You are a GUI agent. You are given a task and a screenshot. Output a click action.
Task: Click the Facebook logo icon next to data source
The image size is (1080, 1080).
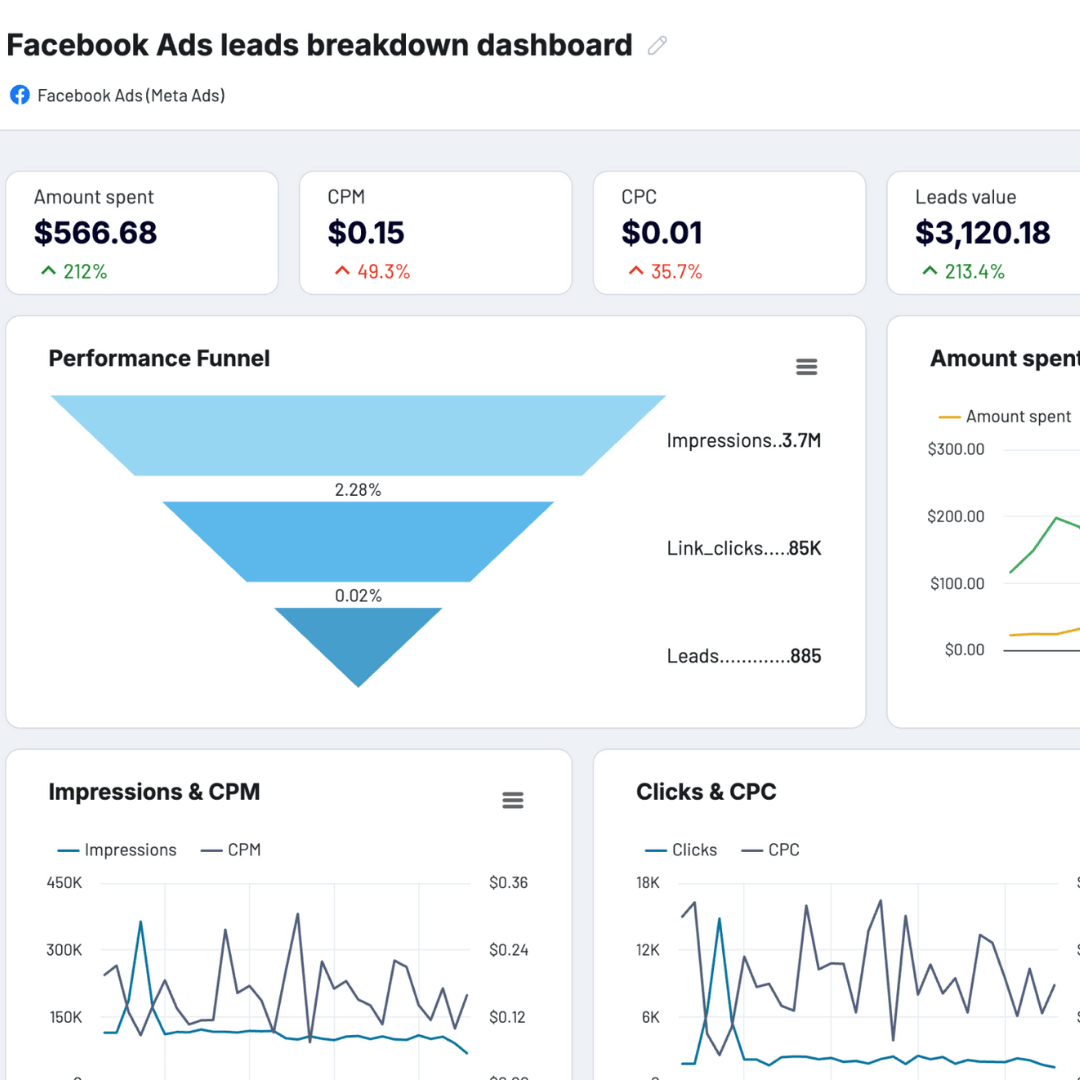[x=18, y=95]
